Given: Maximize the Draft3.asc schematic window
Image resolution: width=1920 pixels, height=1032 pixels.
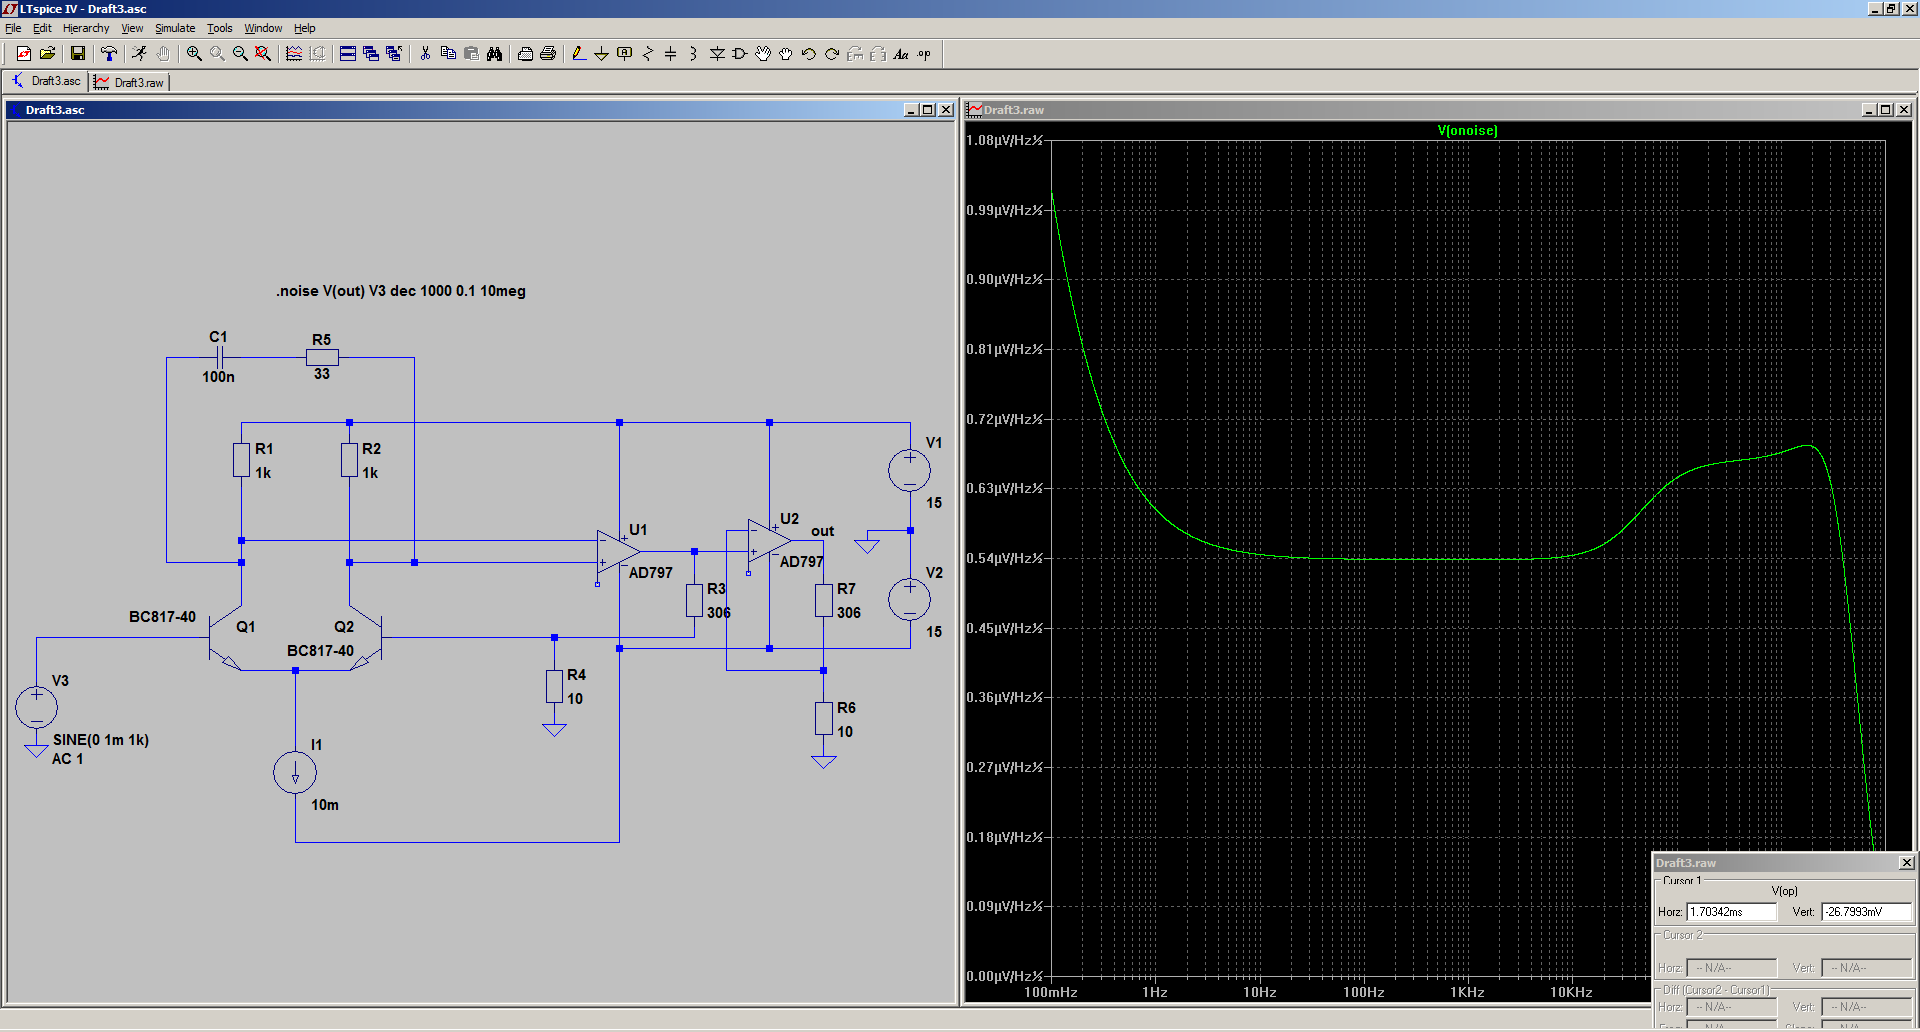Looking at the screenshot, I should [928, 110].
